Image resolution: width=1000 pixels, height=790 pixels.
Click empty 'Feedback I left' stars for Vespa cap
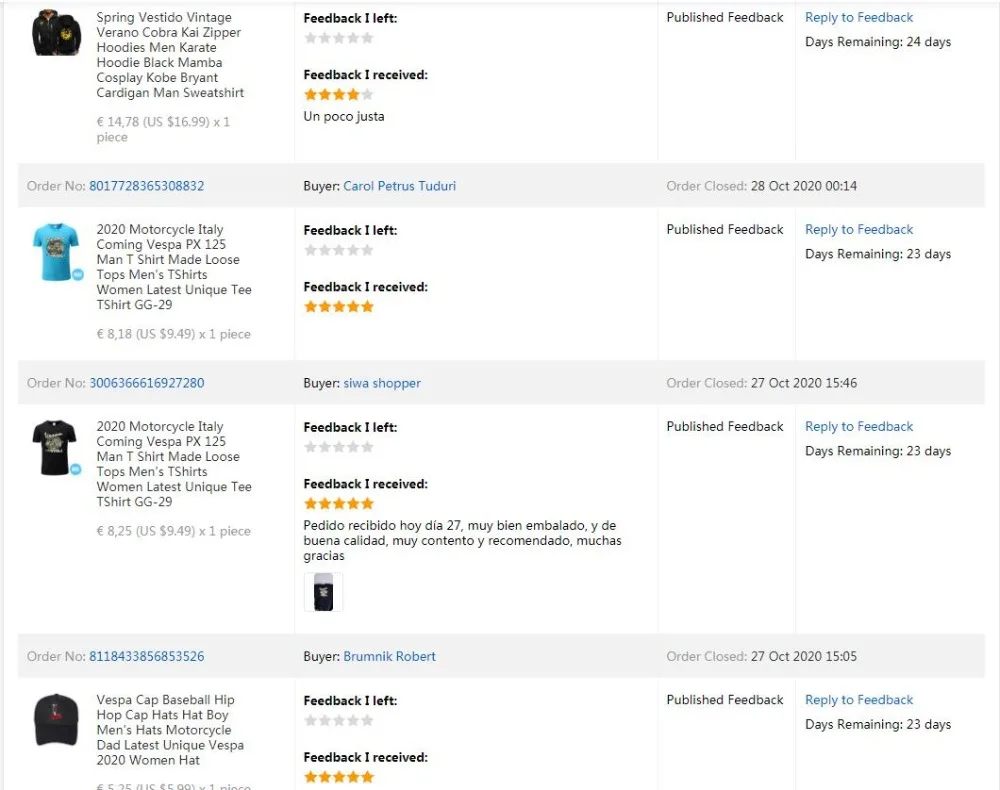(x=338, y=721)
